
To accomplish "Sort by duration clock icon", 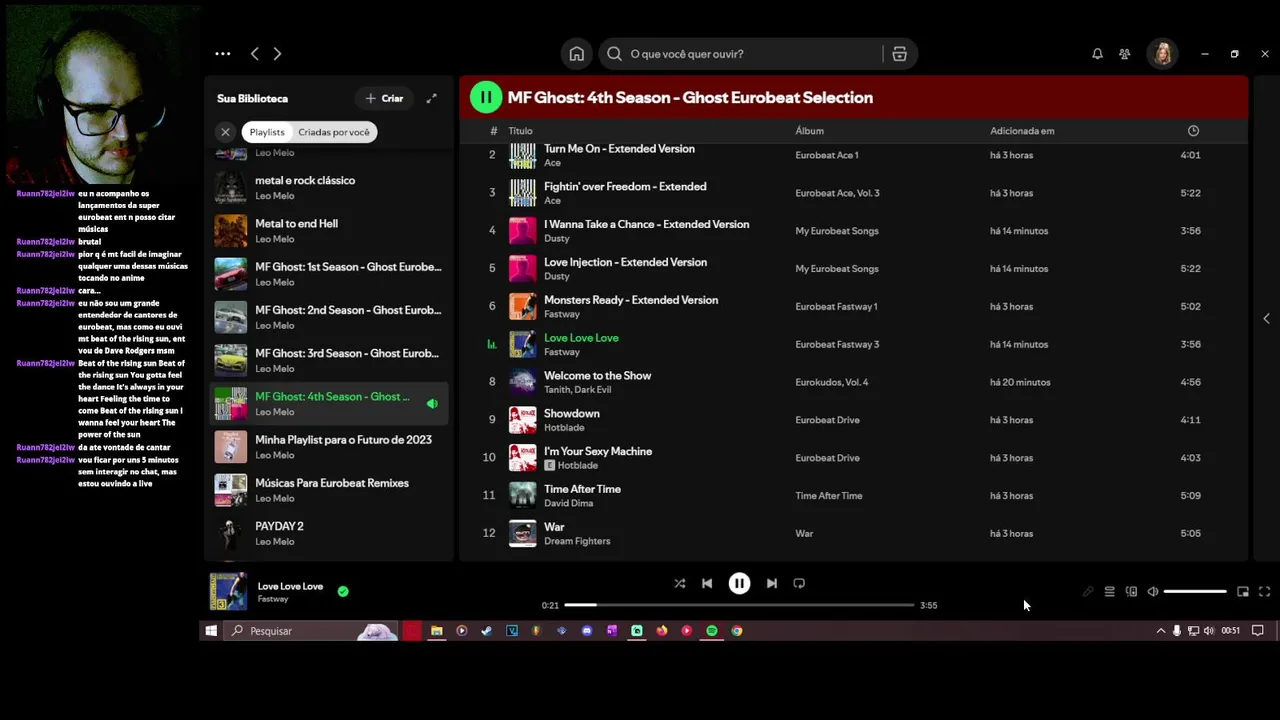I will click(1193, 131).
